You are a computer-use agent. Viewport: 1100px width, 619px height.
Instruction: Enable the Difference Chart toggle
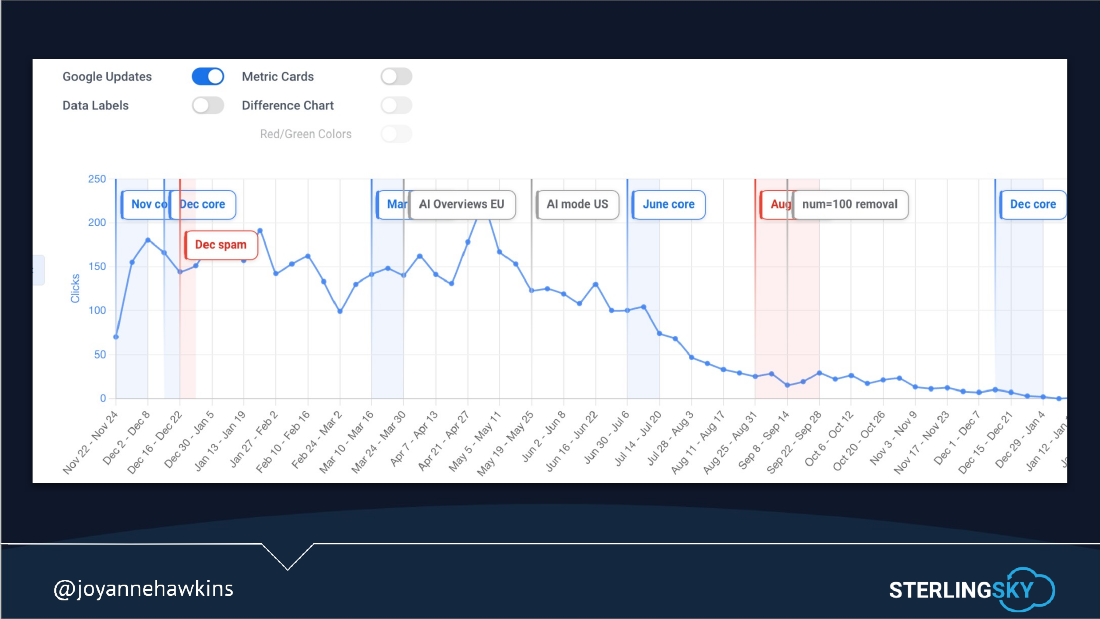396,105
